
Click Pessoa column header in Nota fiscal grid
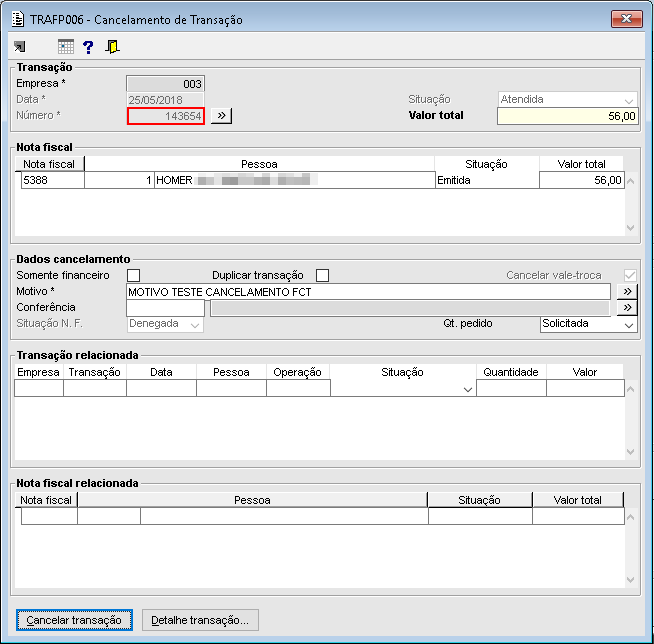point(259,164)
